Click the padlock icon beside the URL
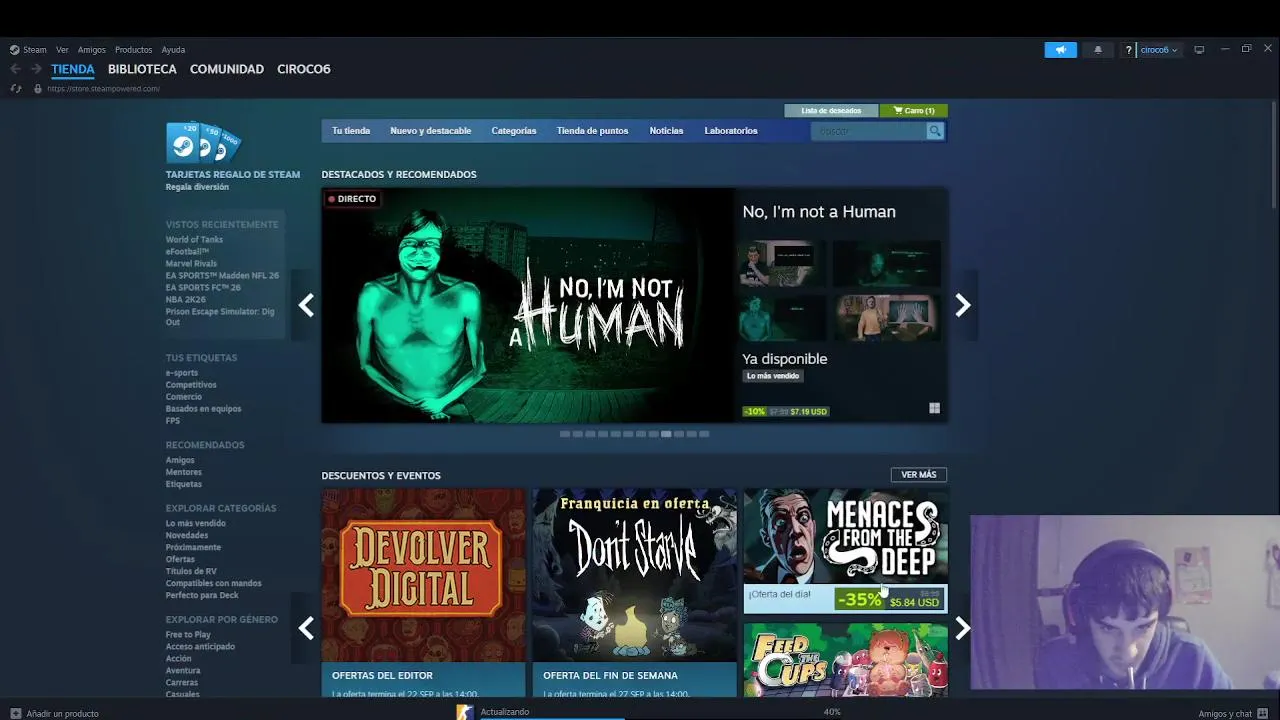Image resolution: width=1280 pixels, height=720 pixels. pos(38,89)
